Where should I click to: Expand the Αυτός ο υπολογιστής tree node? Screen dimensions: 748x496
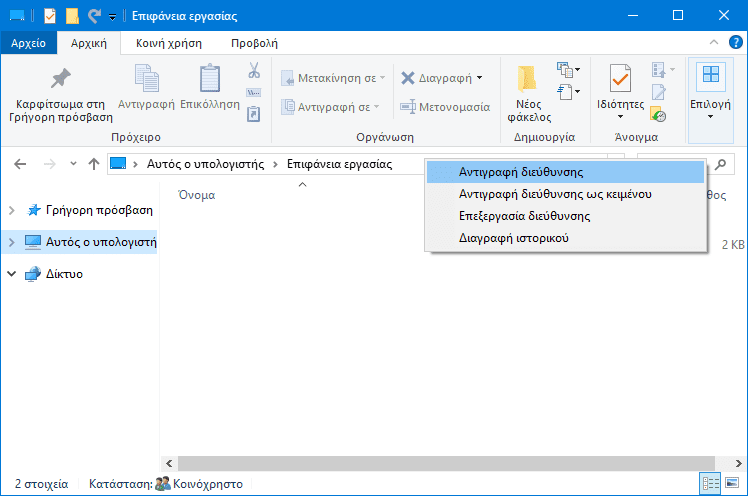(x=12, y=242)
